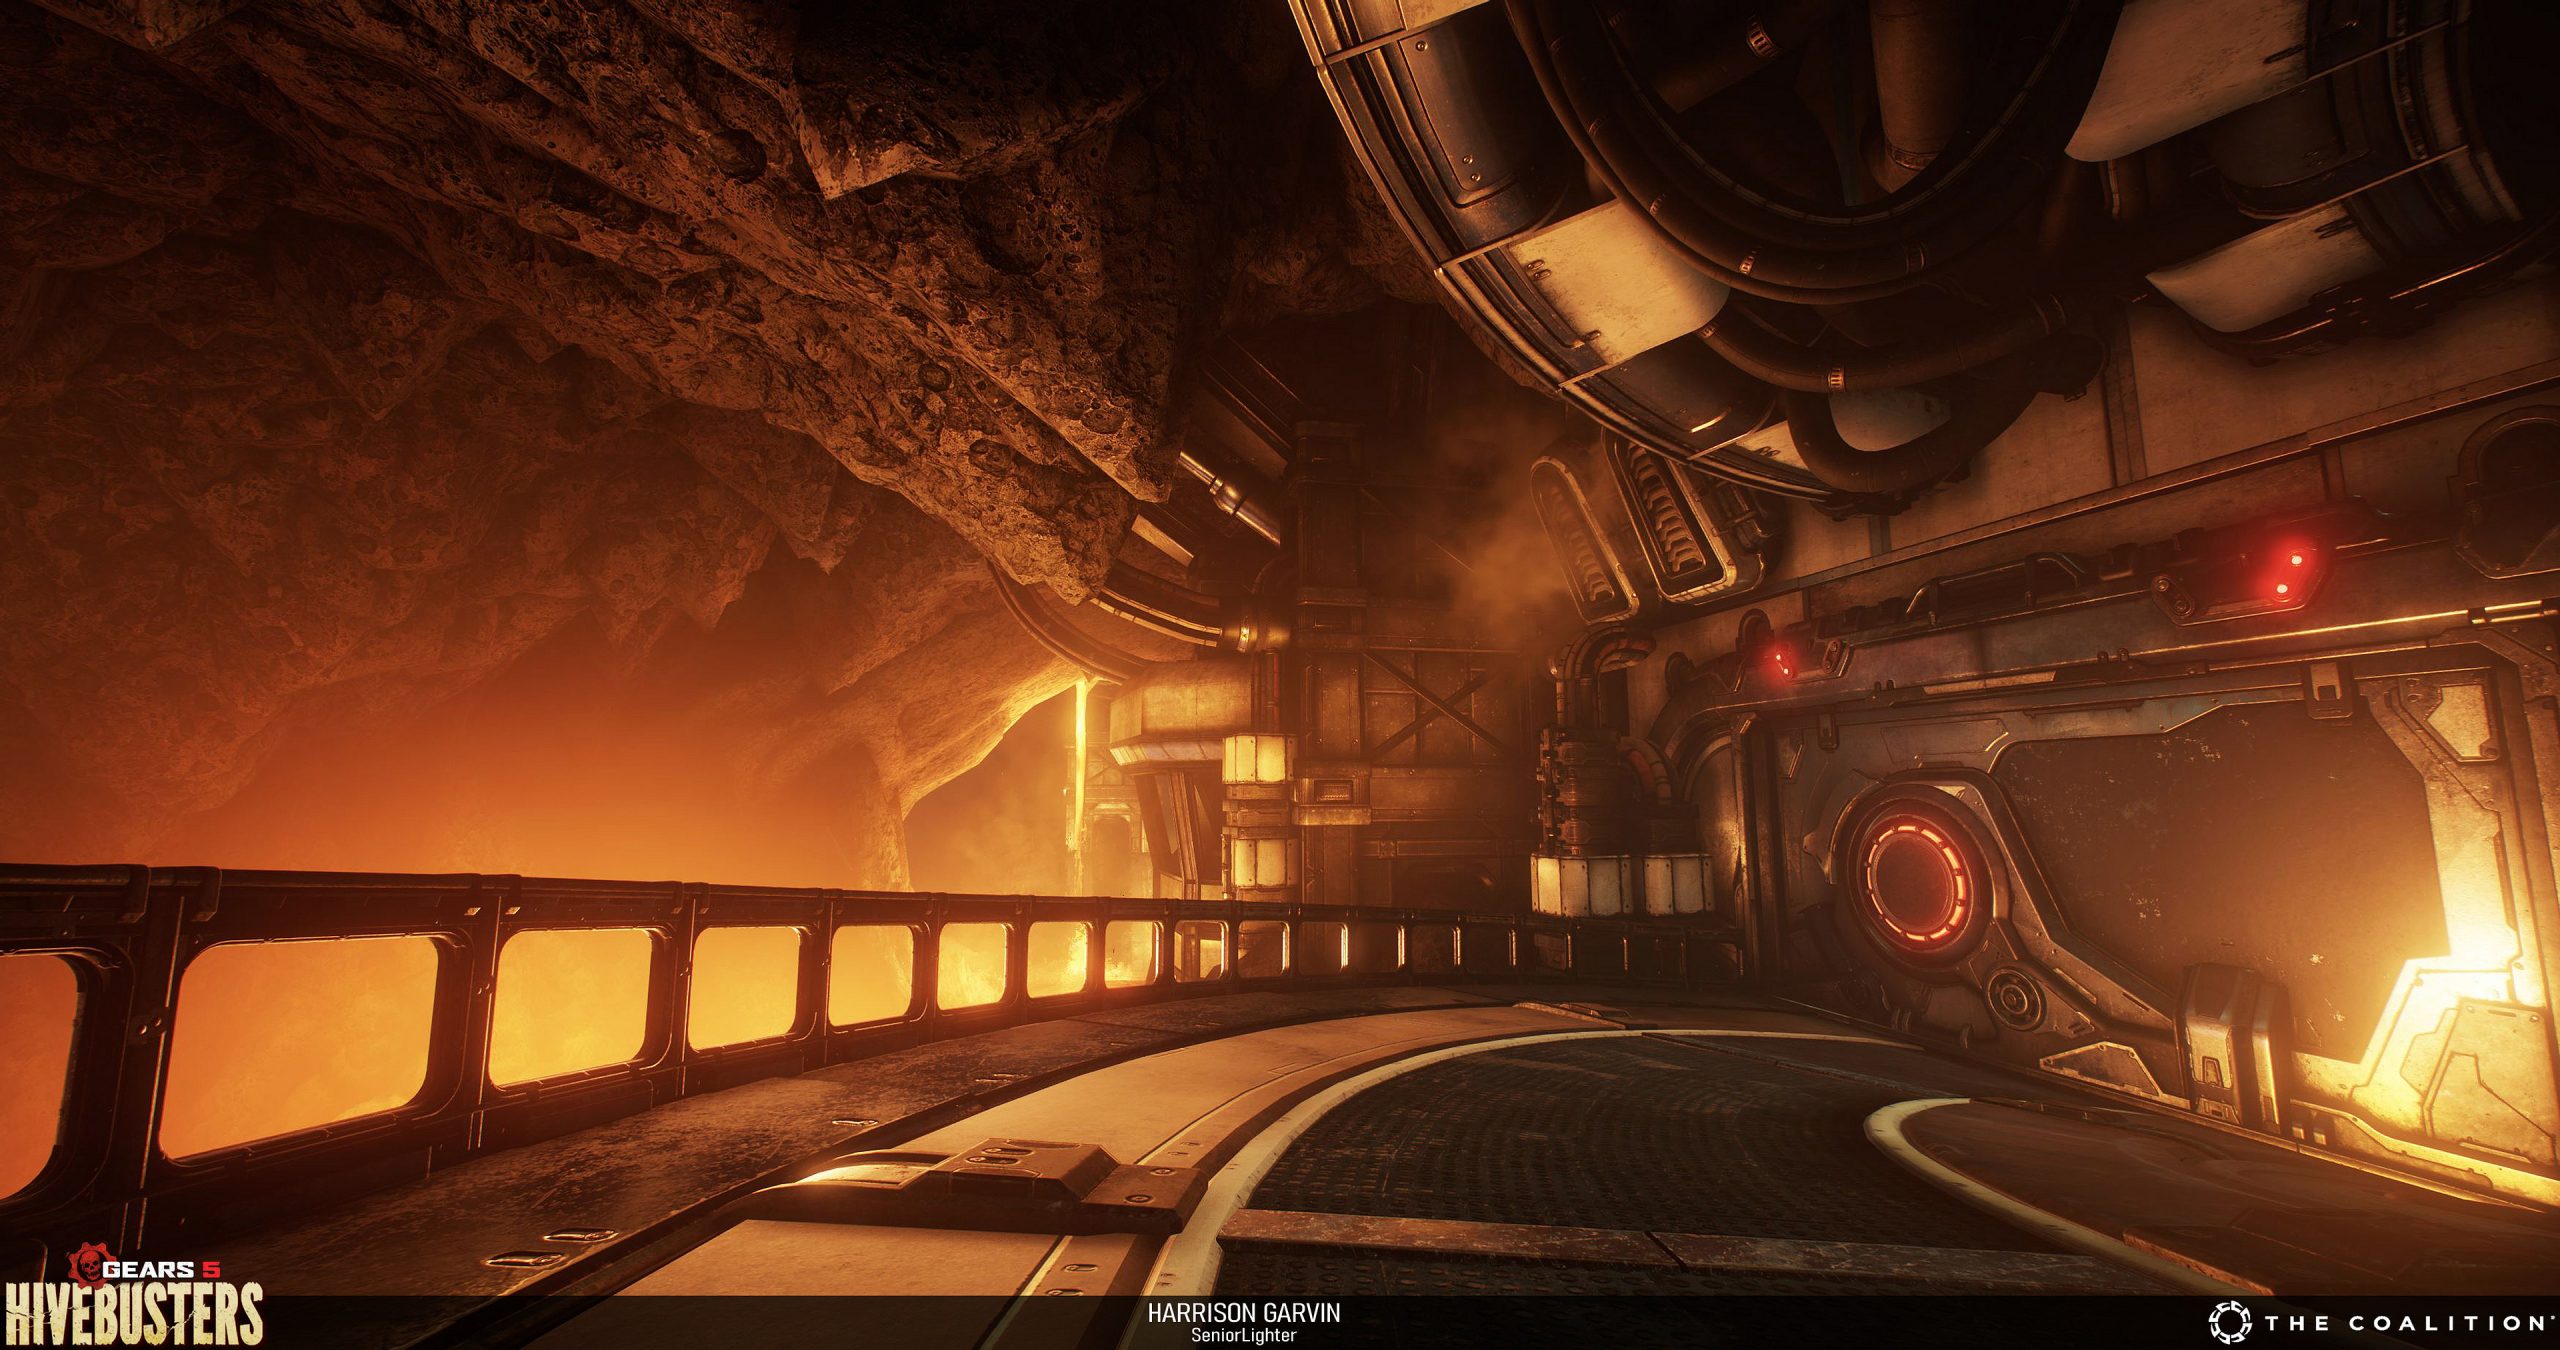Click The Coalition gear logo icon
The height and width of the screenshot is (1350, 2560).
[x=2230, y=1322]
